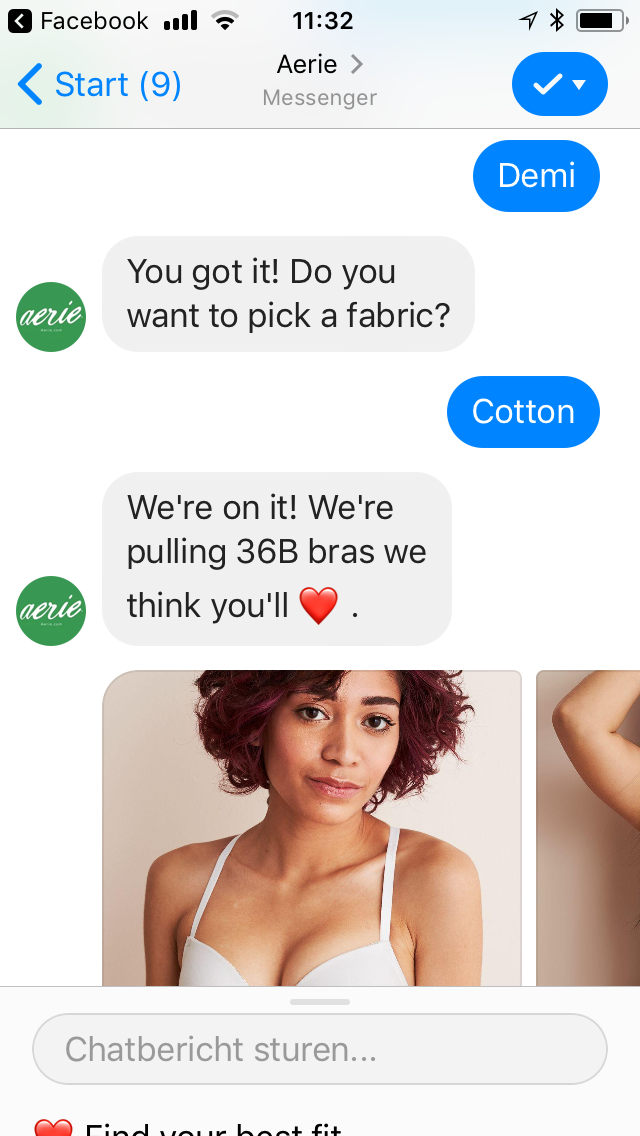The width and height of the screenshot is (640, 1136).
Task: Tap the heart icon in bottom menu
Action: [54, 1127]
